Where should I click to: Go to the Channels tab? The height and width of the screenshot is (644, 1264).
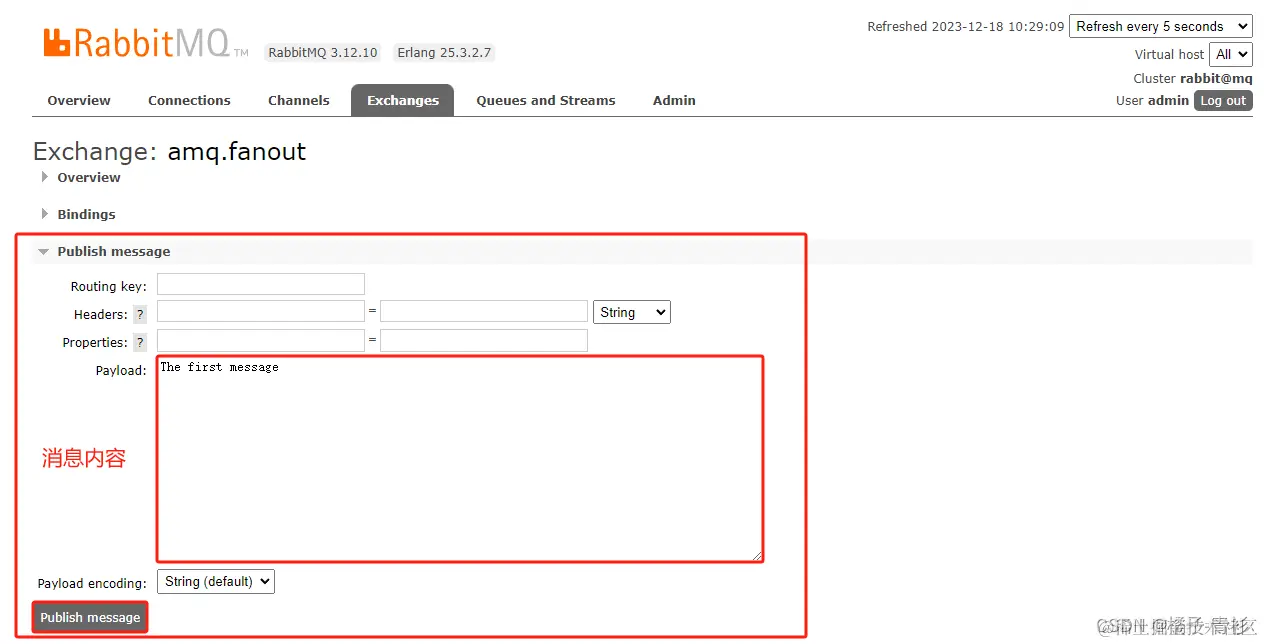(298, 100)
